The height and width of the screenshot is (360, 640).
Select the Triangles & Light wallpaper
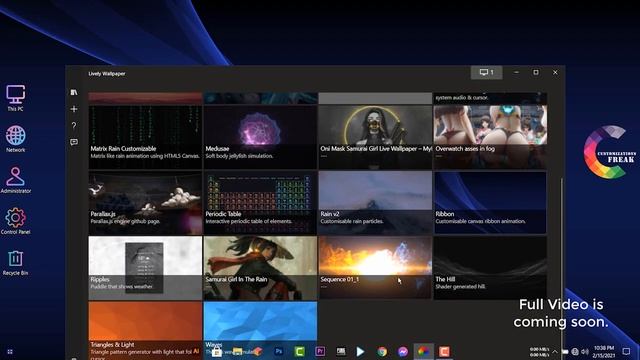click(145, 331)
